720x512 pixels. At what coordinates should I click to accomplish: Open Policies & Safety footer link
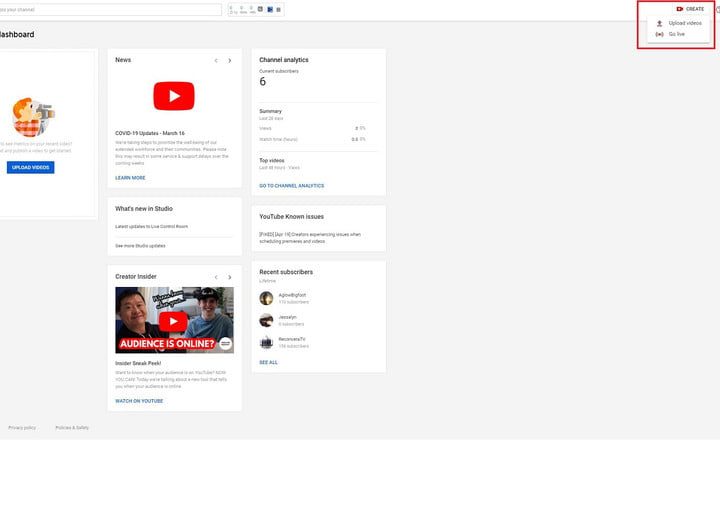72,428
